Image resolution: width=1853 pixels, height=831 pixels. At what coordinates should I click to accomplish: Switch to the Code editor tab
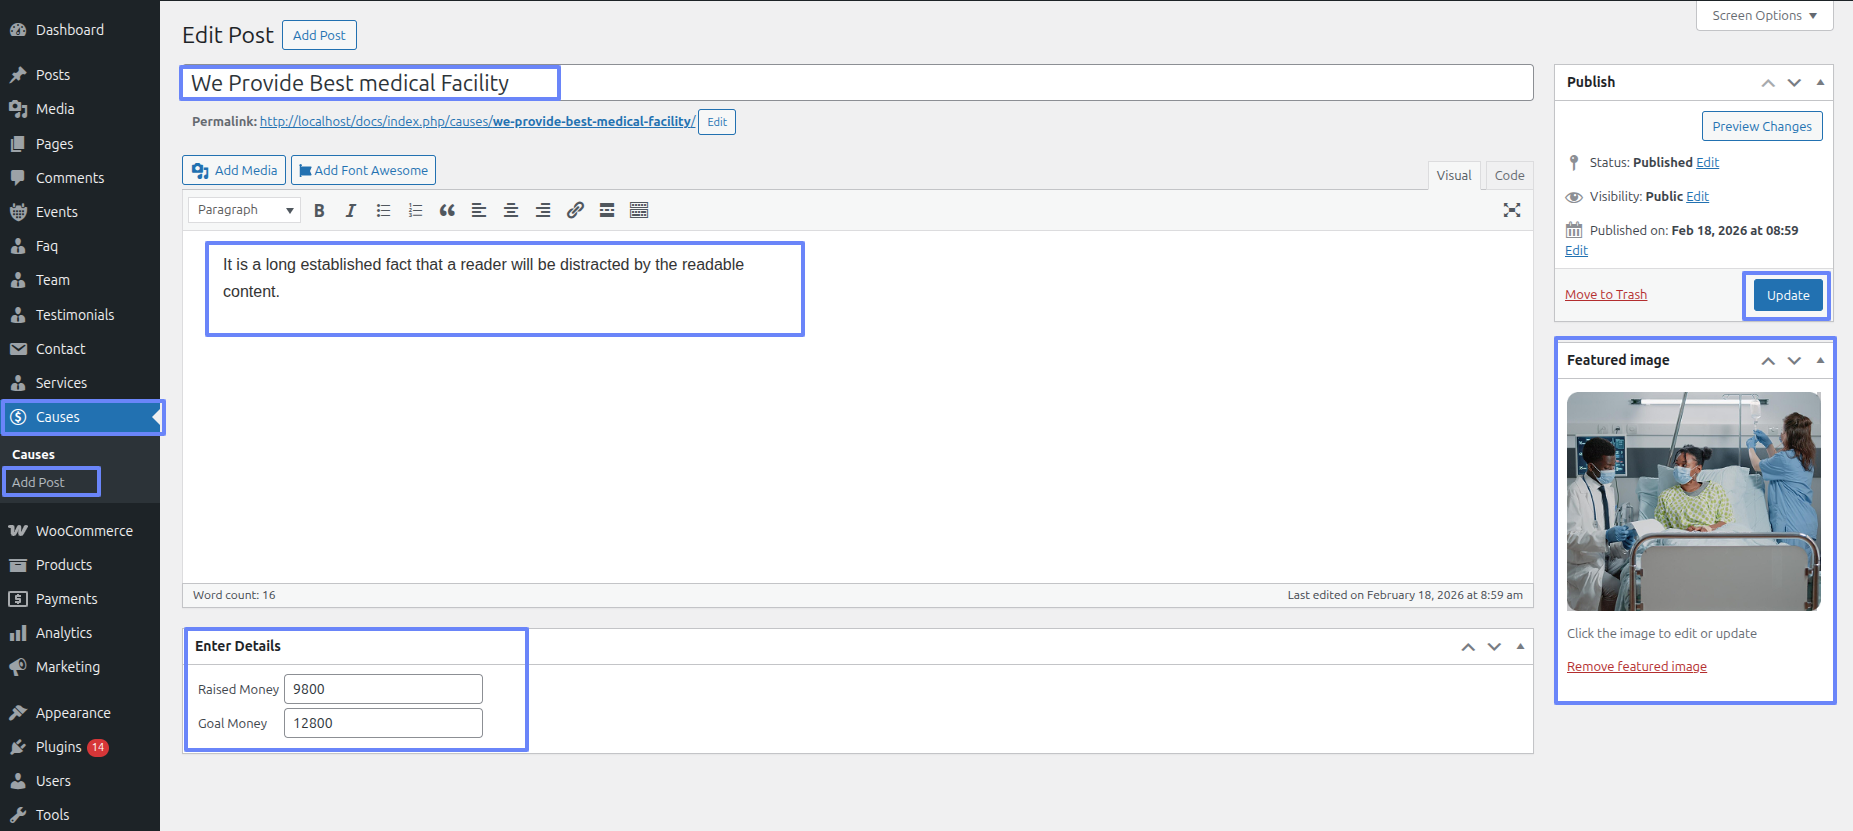click(1509, 175)
